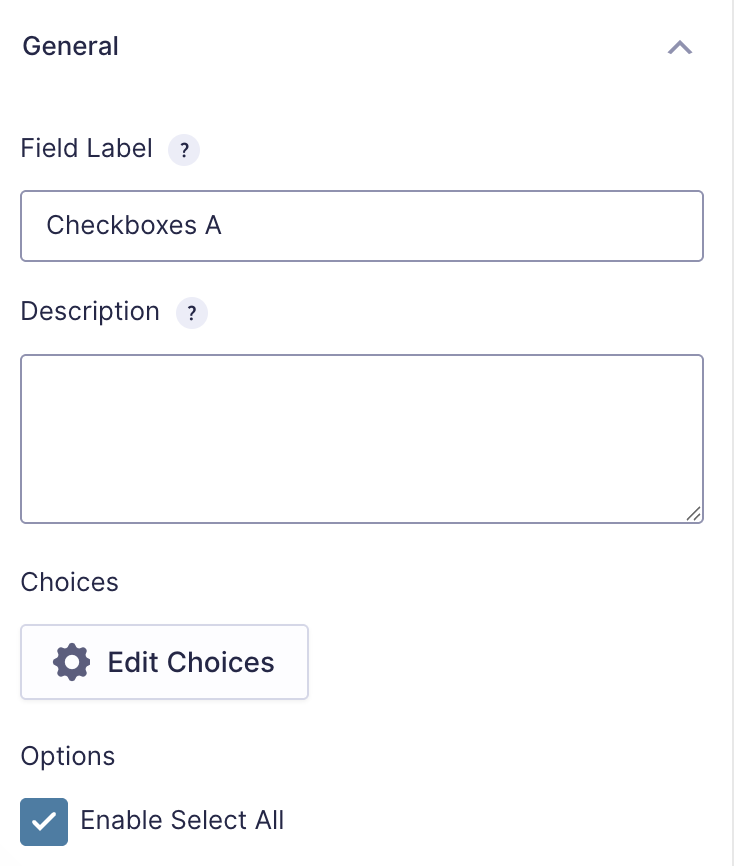Open the Edit Choices button

click(x=165, y=662)
